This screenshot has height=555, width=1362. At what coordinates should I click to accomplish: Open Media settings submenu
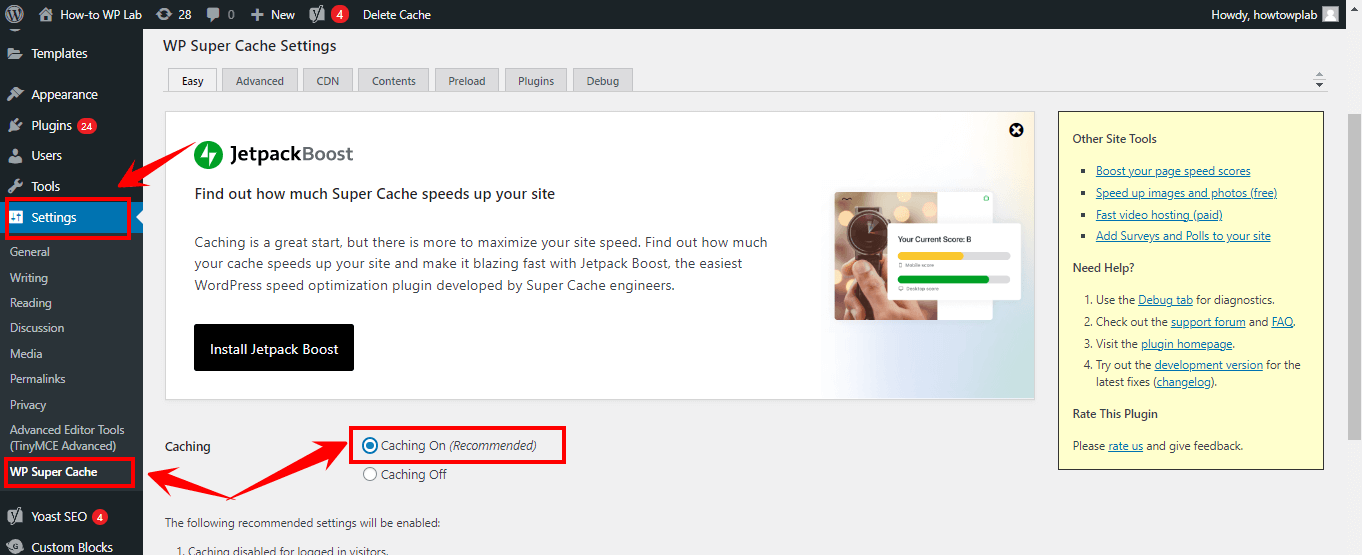click(26, 353)
